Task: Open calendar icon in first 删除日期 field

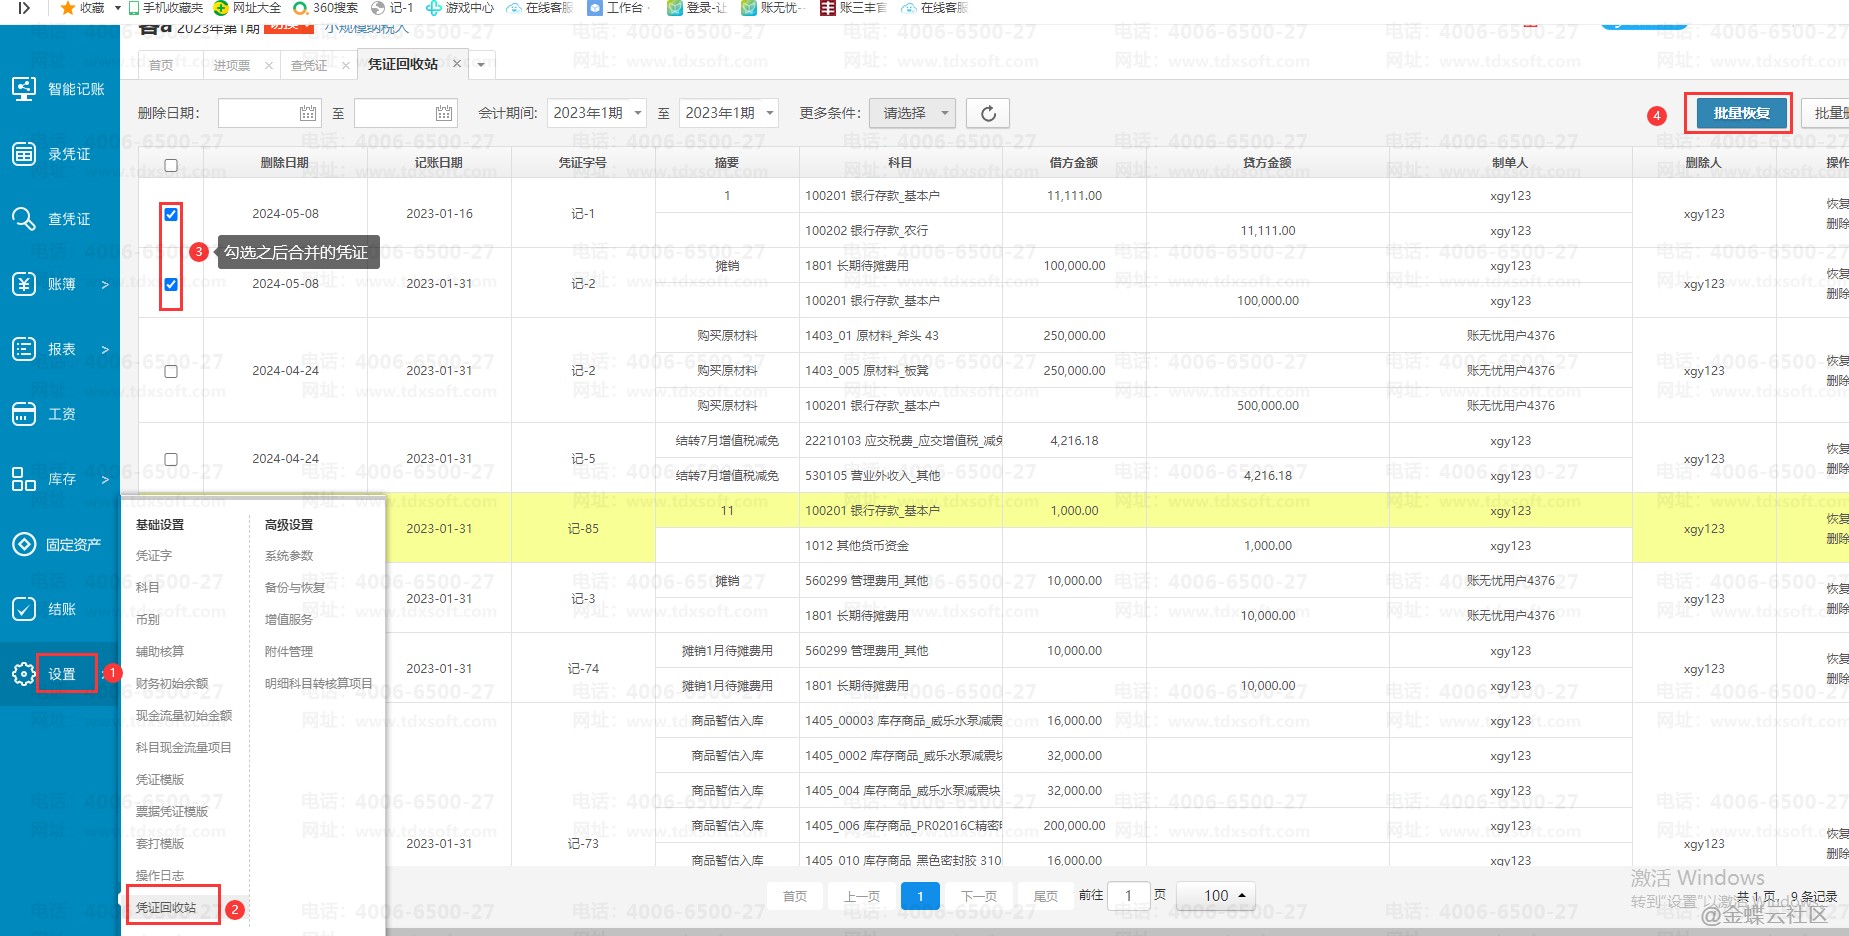Action: (x=308, y=114)
